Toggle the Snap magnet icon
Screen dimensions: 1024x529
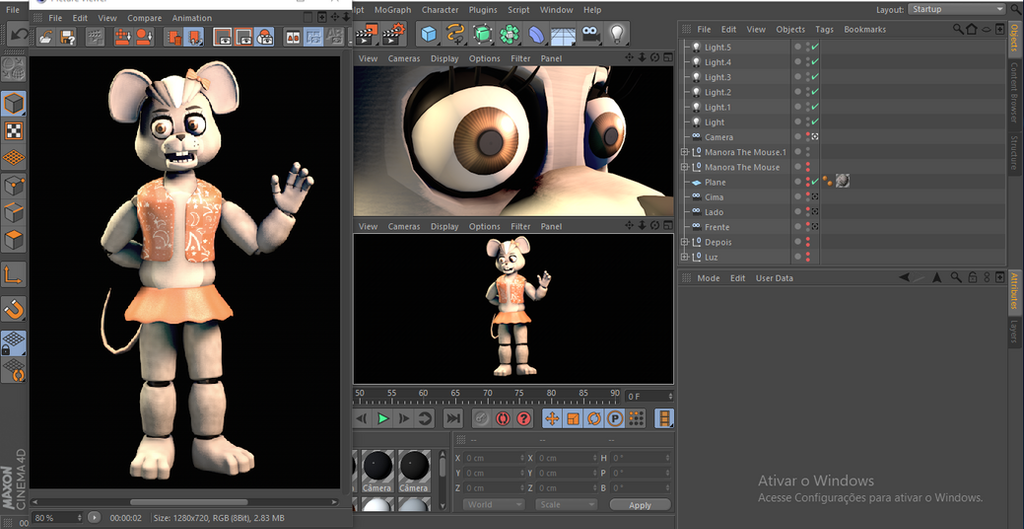tap(14, 309)
